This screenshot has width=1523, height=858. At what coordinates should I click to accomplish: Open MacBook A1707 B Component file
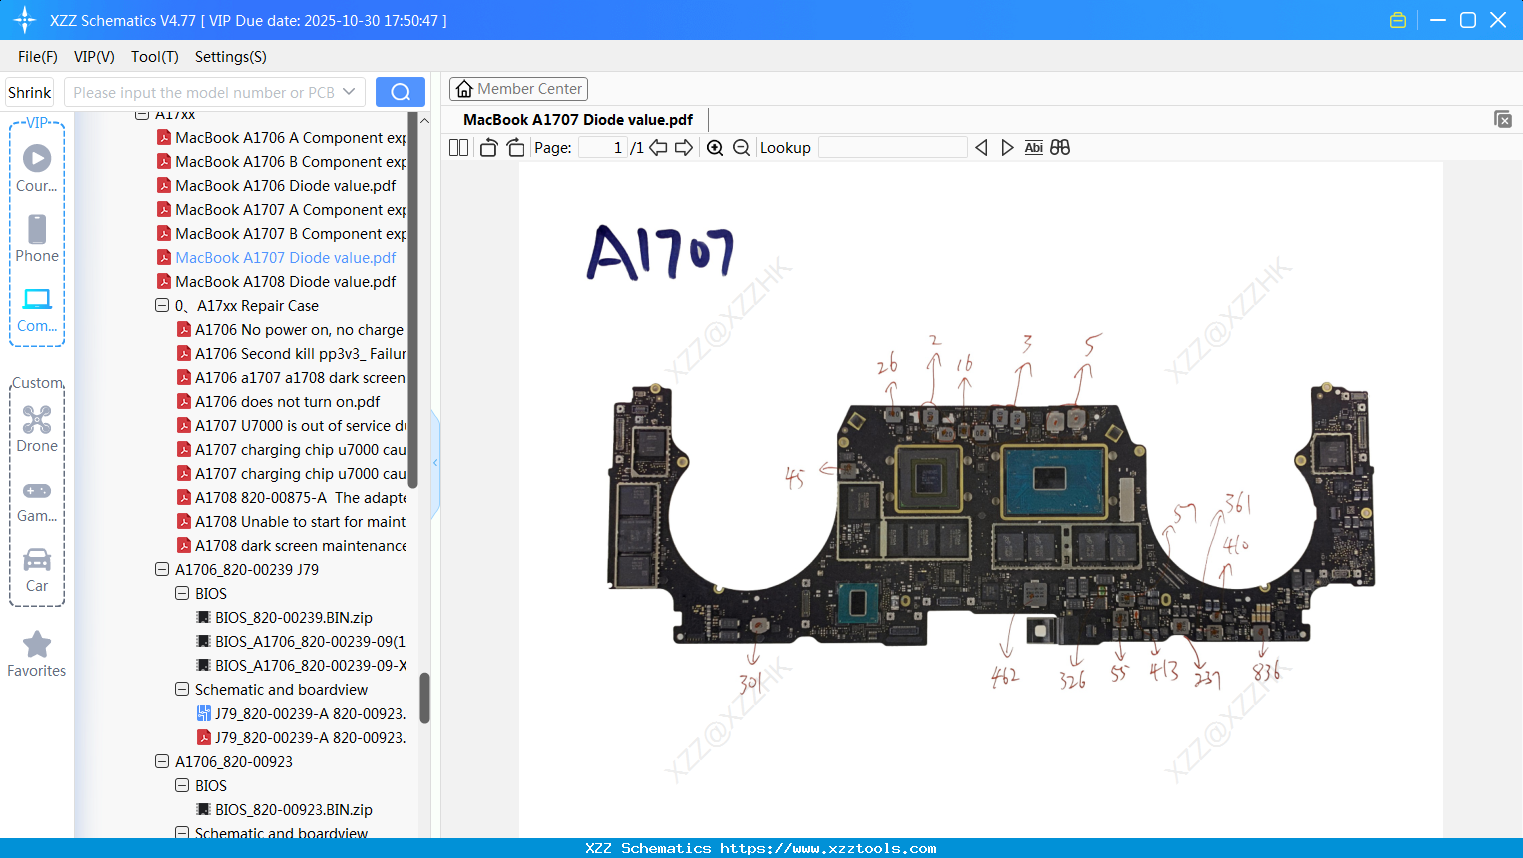coord(290,234)
